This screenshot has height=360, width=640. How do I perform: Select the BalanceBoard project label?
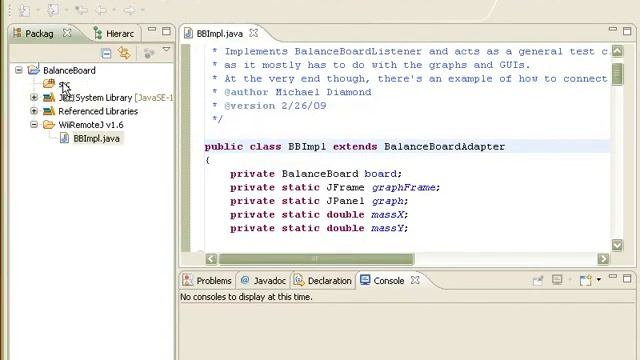pyautogui.click(x=69, y=70)
